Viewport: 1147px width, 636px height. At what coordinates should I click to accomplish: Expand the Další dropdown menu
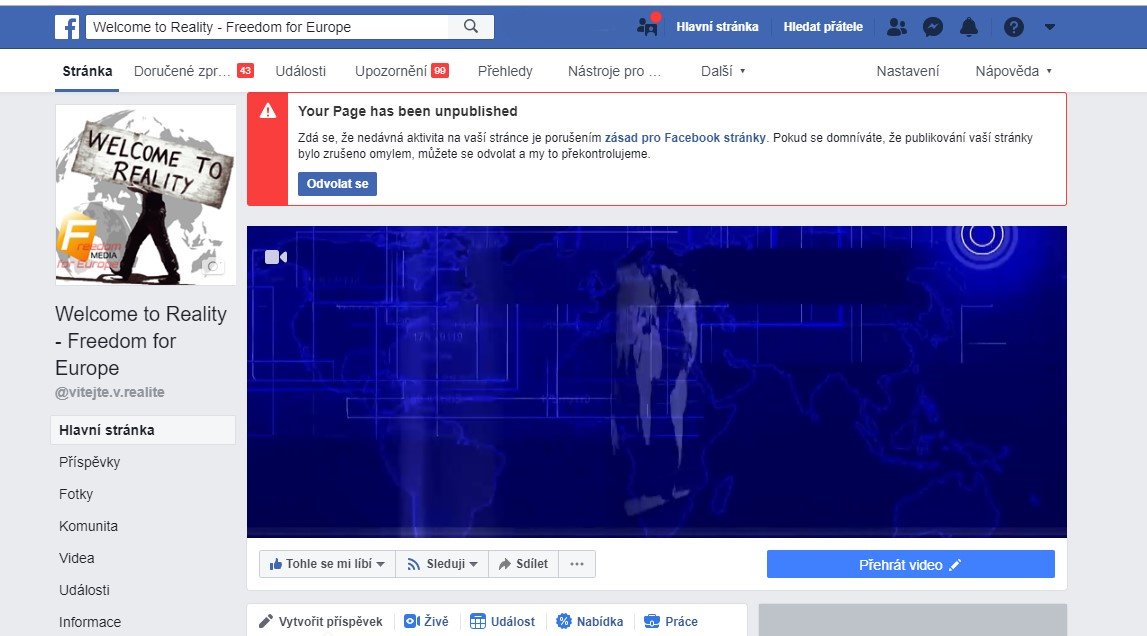[x=723, y=71]
